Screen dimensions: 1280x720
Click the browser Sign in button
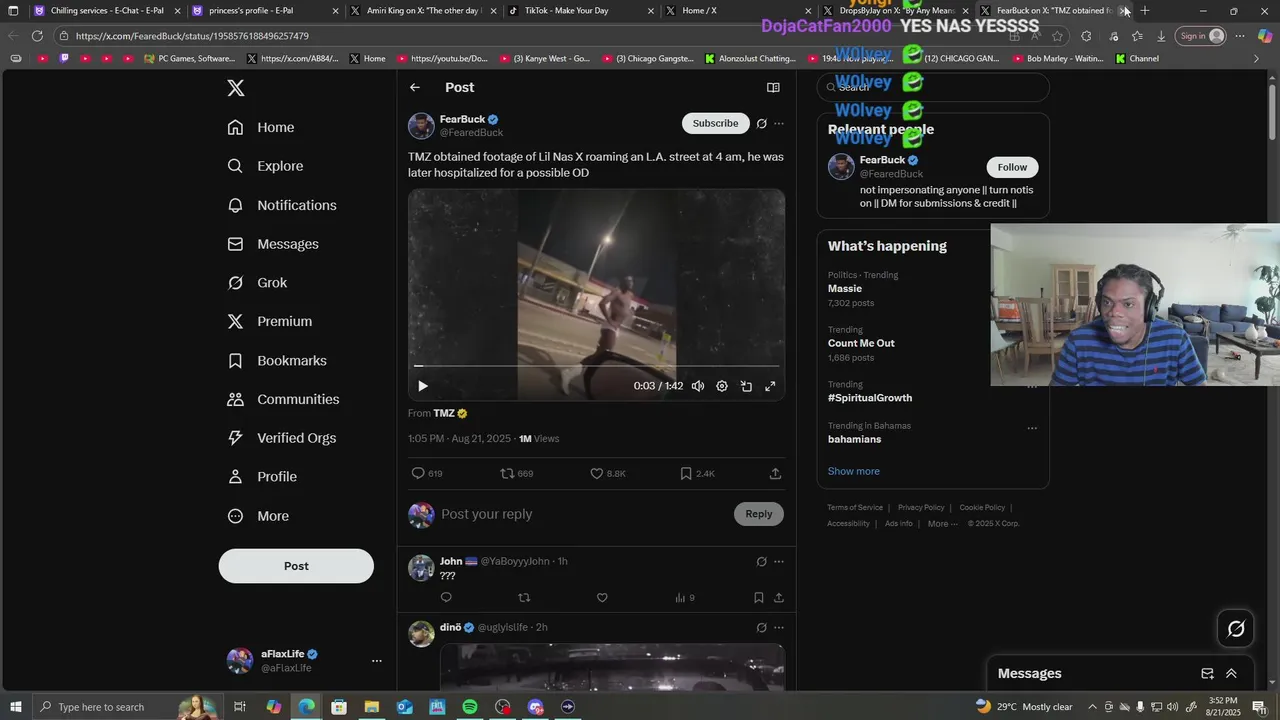(1202, 36)
